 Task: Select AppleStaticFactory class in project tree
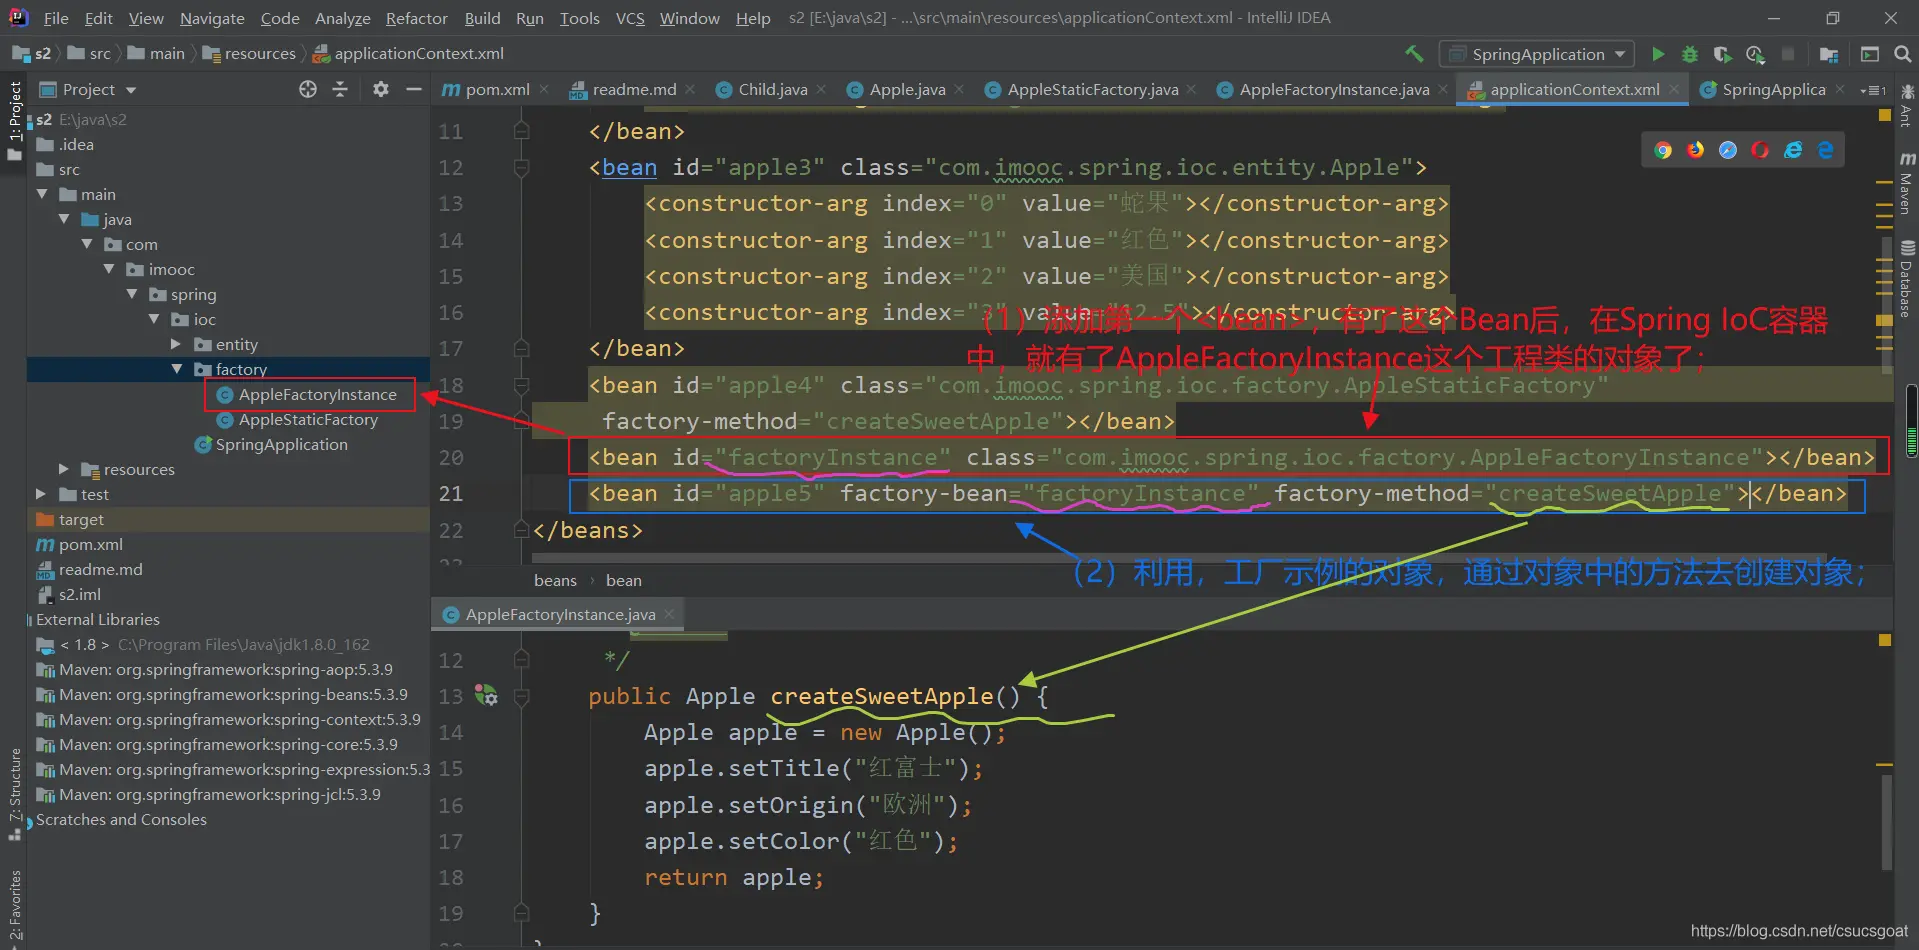[x=308, y=420]
